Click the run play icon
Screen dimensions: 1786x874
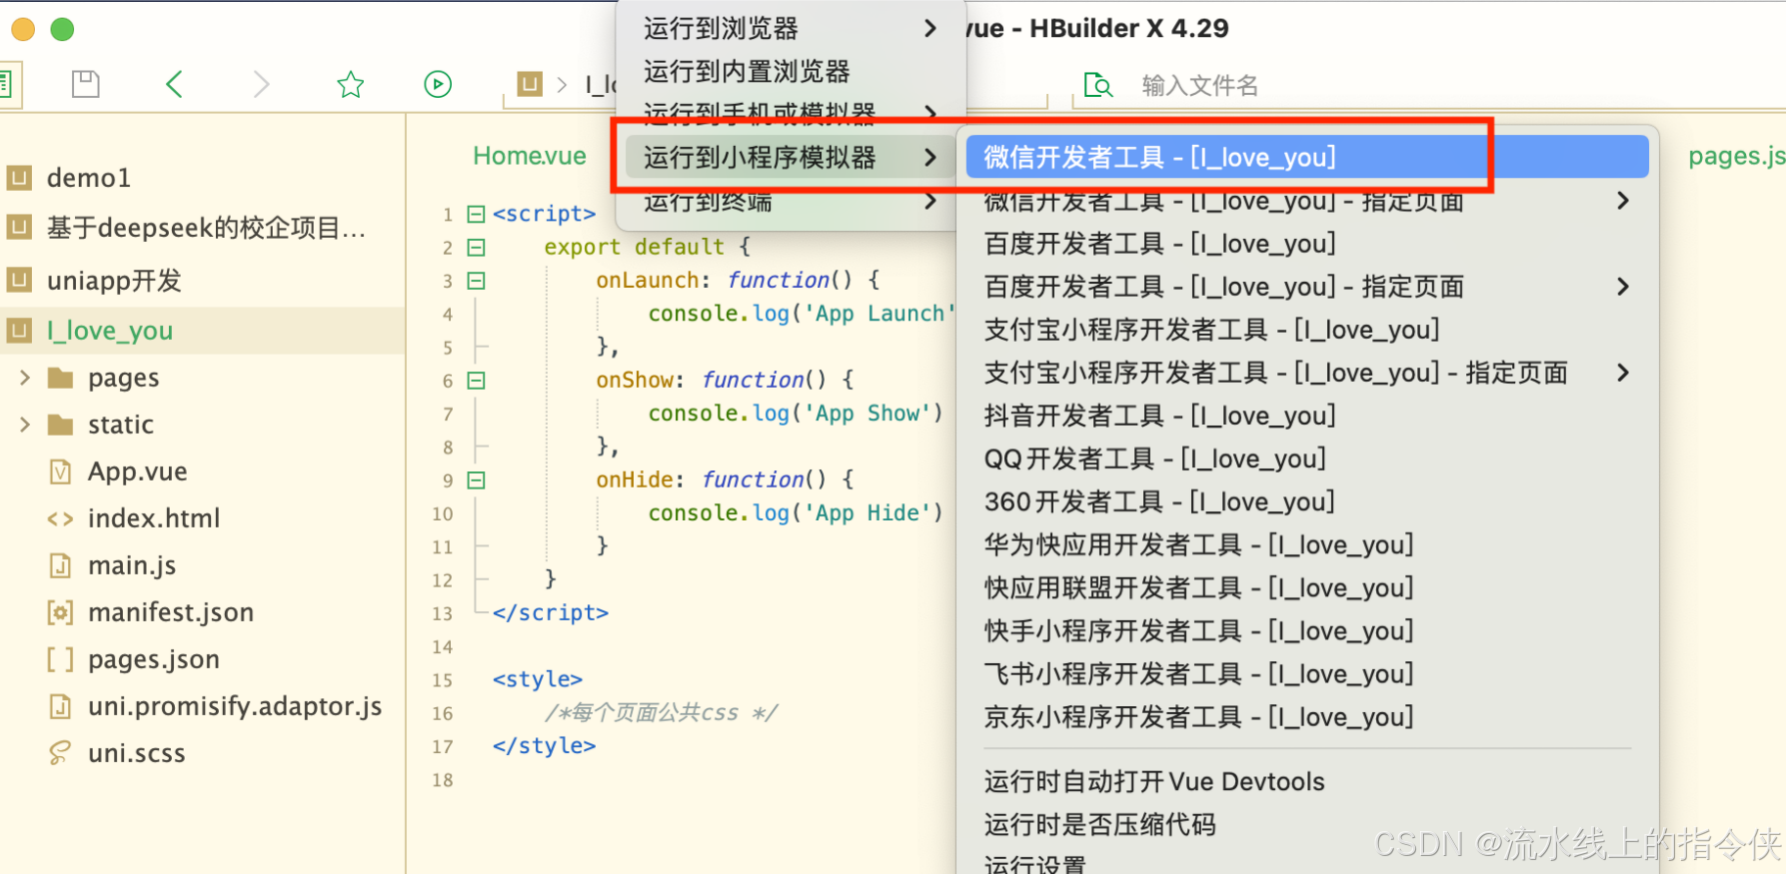point(438,84)
